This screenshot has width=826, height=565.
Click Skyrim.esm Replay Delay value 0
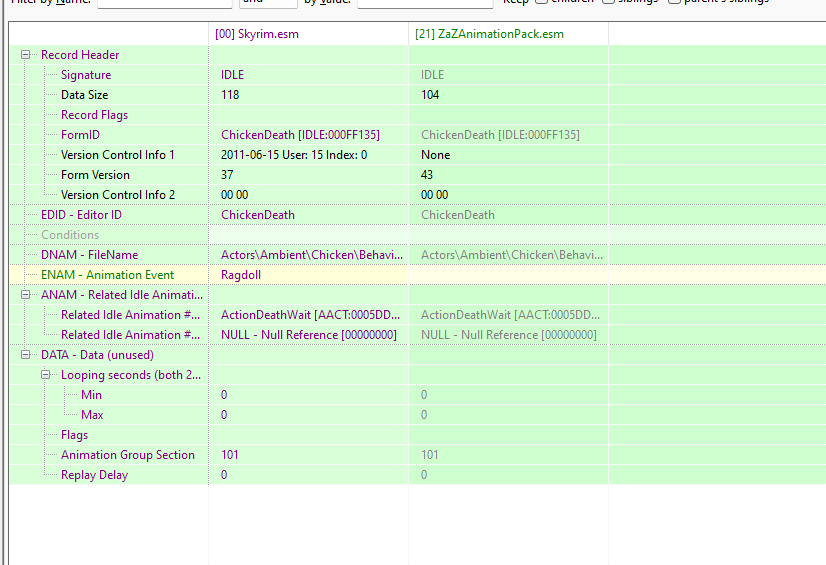coord(224,475)
